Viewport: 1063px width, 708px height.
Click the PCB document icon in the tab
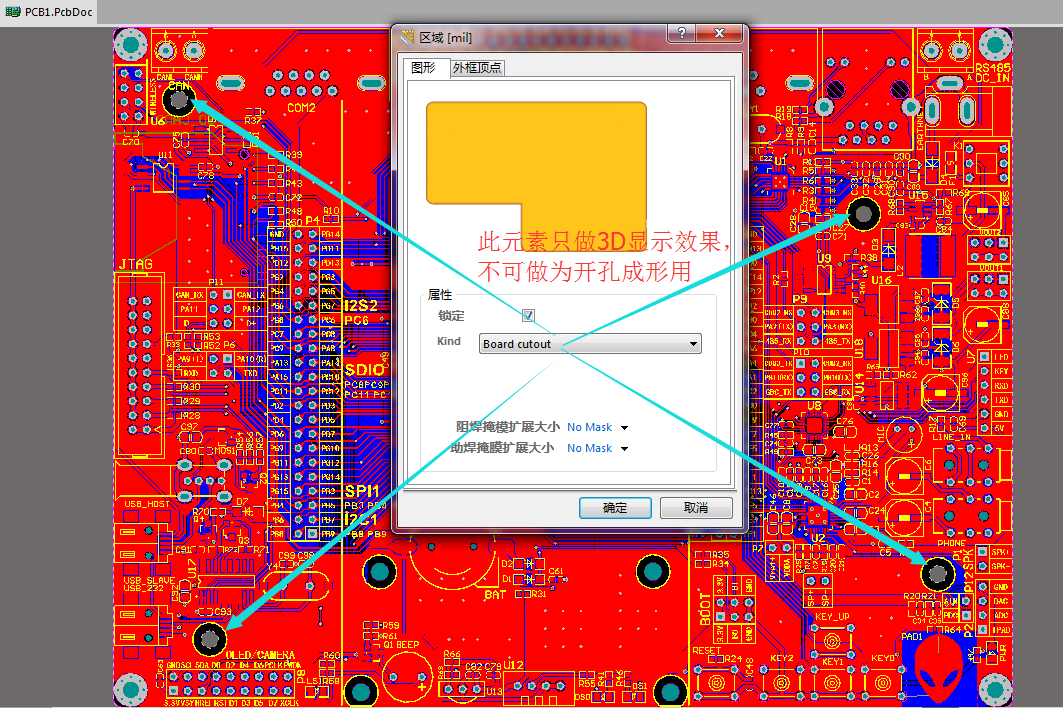click(13, 12)
